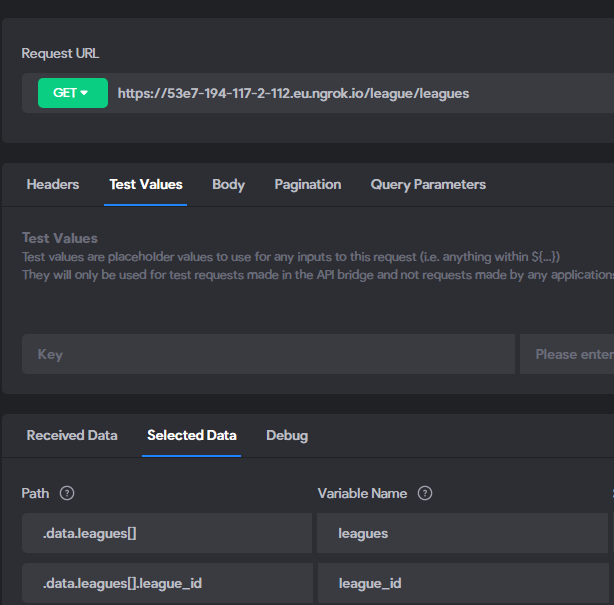Viewport: 614px width, 605px height.
Task: Click the leagues variable name field
Action: coord(462,533)
